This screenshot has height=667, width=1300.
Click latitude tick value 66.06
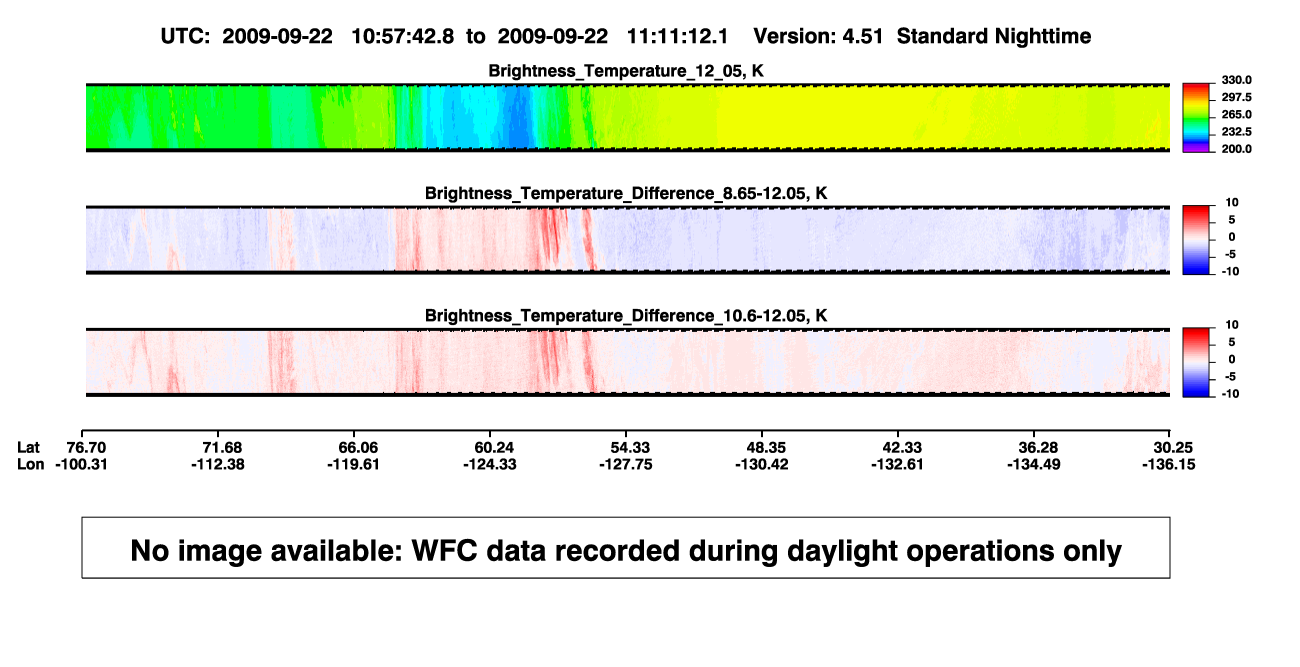[358, 447]
